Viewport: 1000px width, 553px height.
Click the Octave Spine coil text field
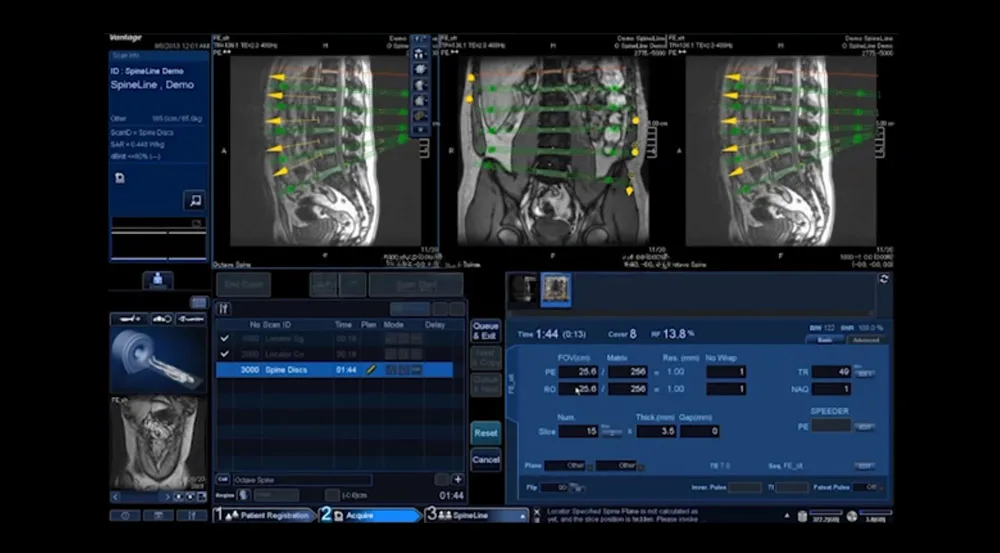coord(302,480)
